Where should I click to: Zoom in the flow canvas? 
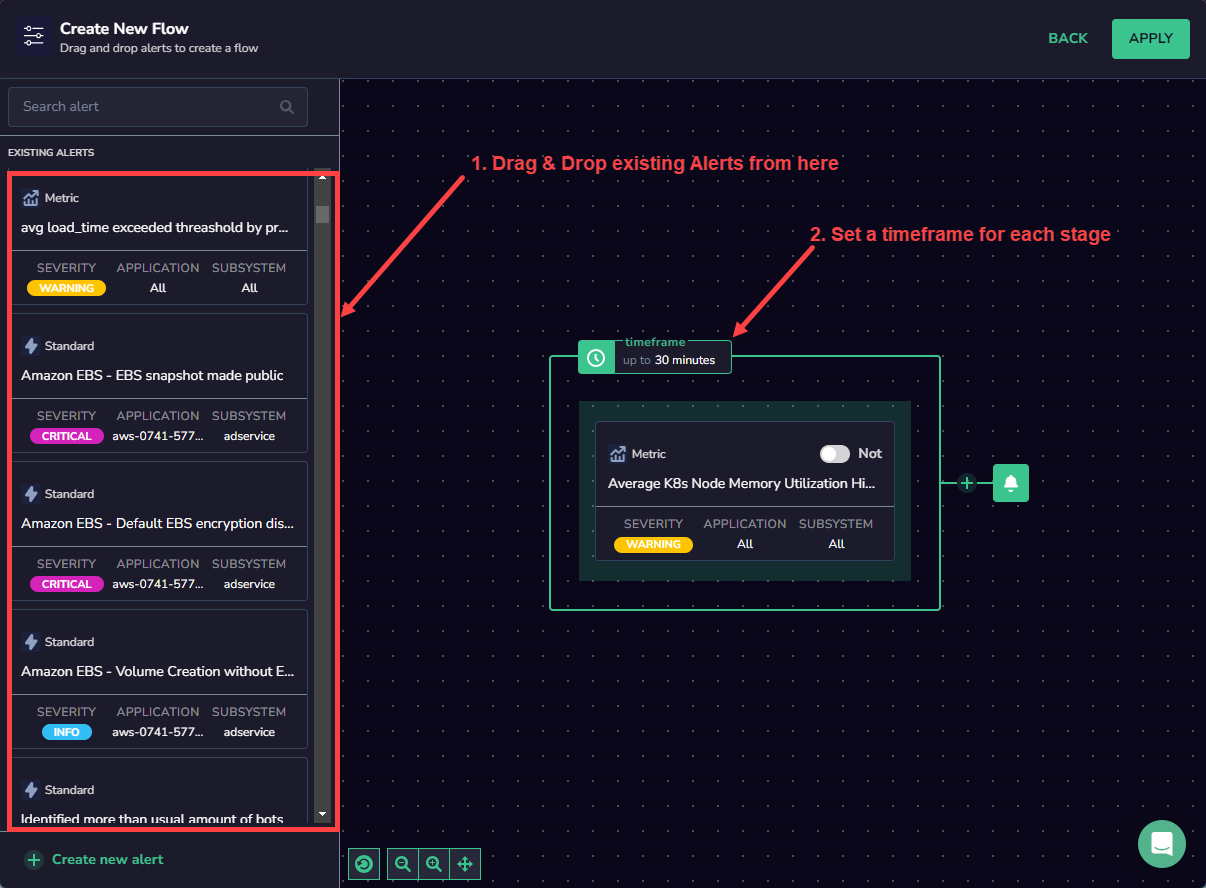click(434, 864)
